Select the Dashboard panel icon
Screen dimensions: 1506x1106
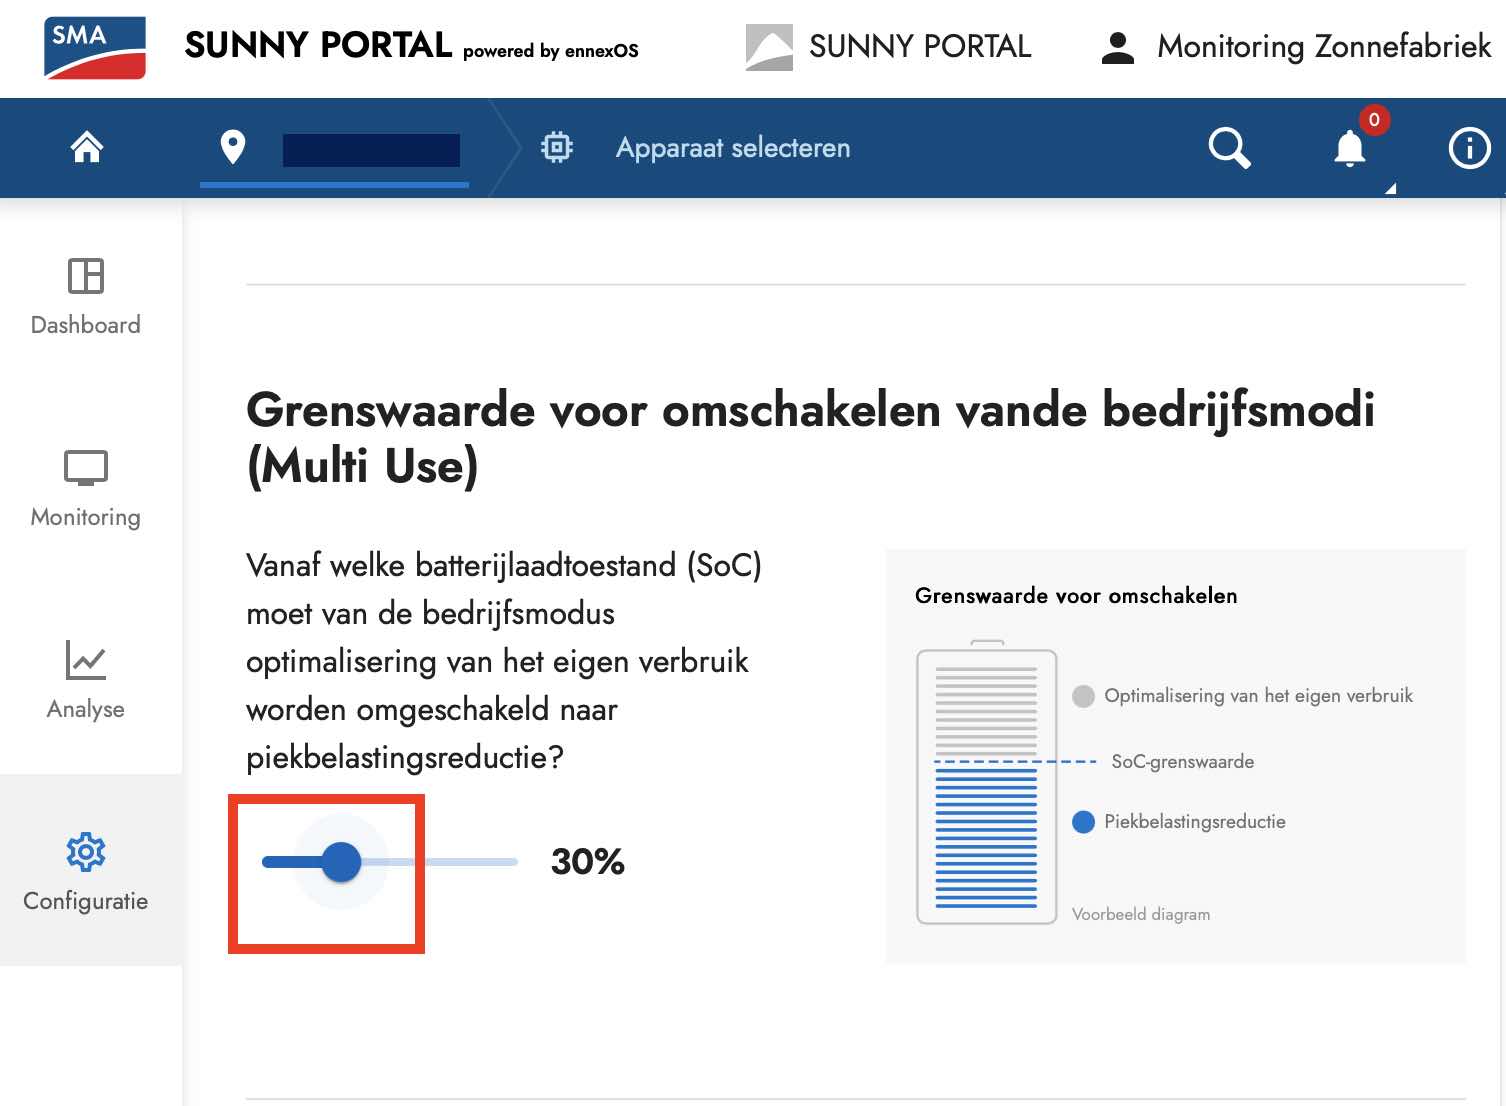86,278
